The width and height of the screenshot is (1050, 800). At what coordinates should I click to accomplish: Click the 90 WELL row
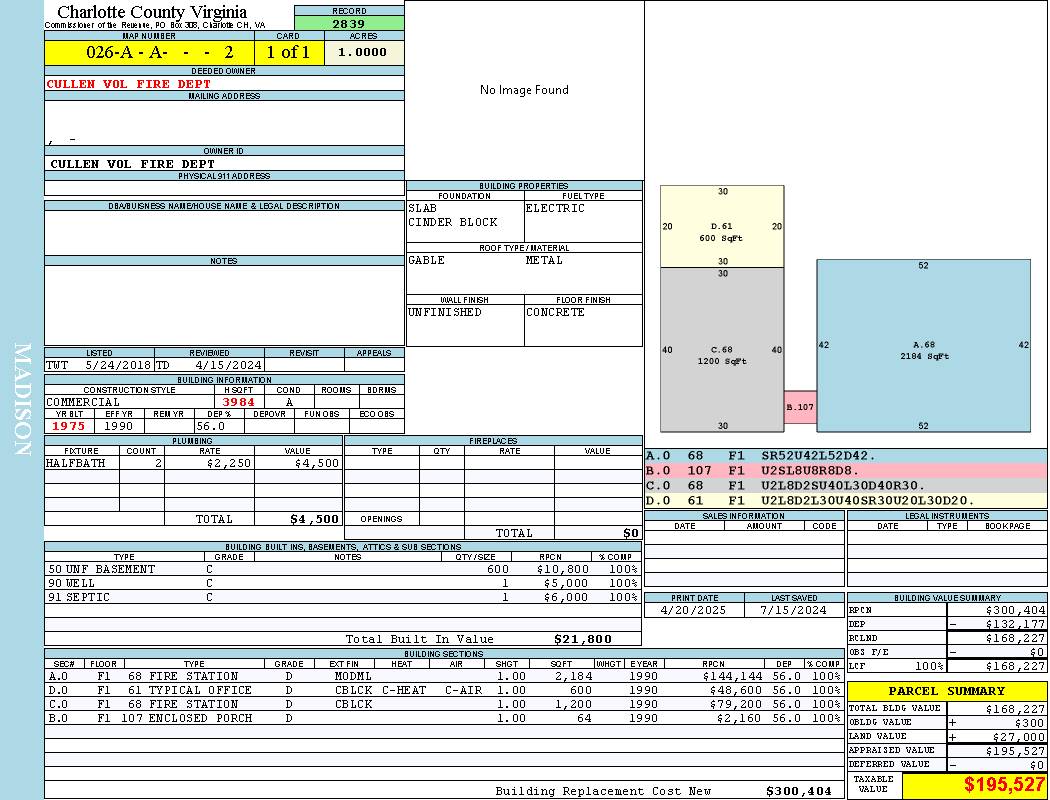click(343, 583)
